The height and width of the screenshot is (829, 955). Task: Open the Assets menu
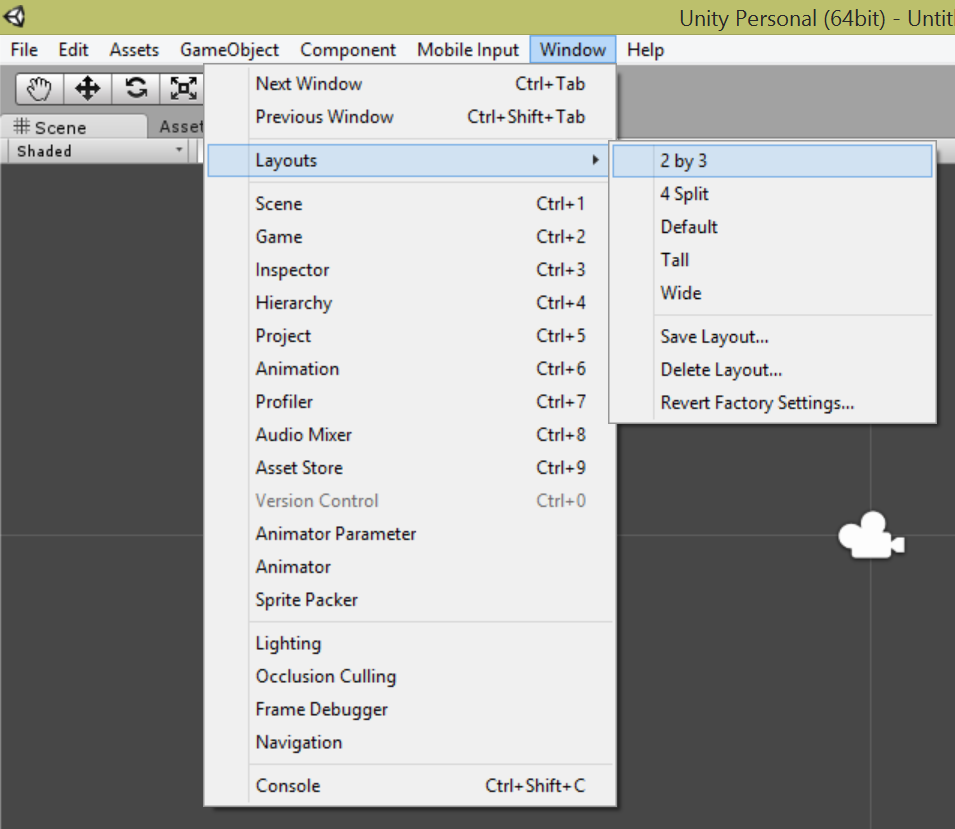tap(134, 49)
